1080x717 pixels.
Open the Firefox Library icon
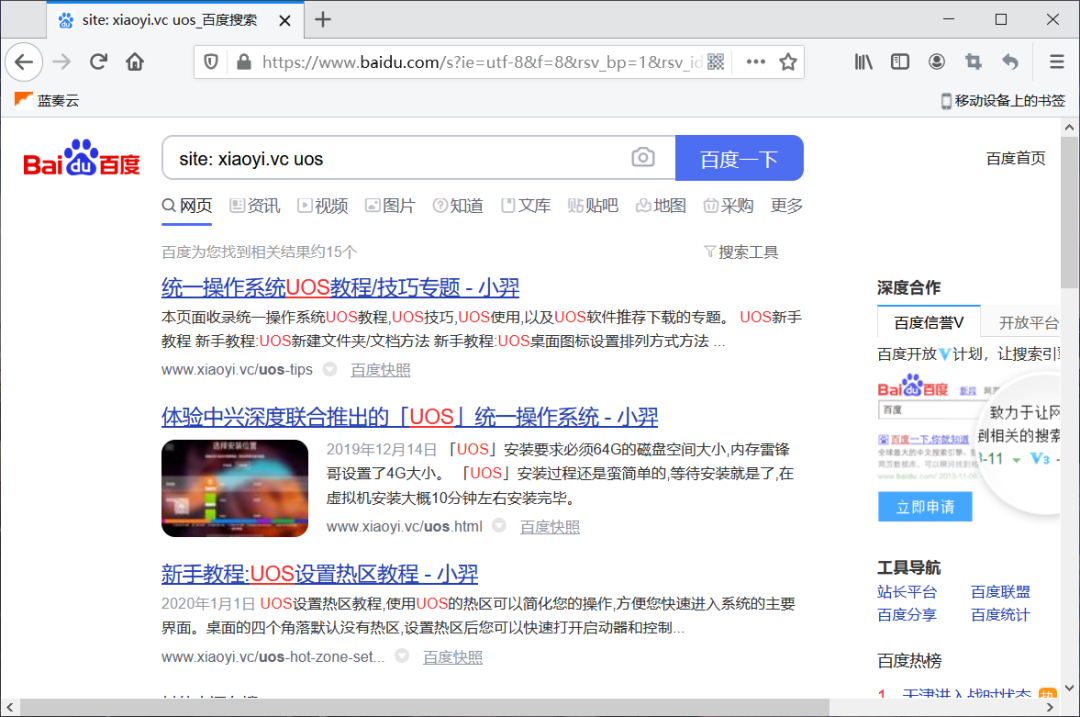pyautogui.click(x=863, y=61)
